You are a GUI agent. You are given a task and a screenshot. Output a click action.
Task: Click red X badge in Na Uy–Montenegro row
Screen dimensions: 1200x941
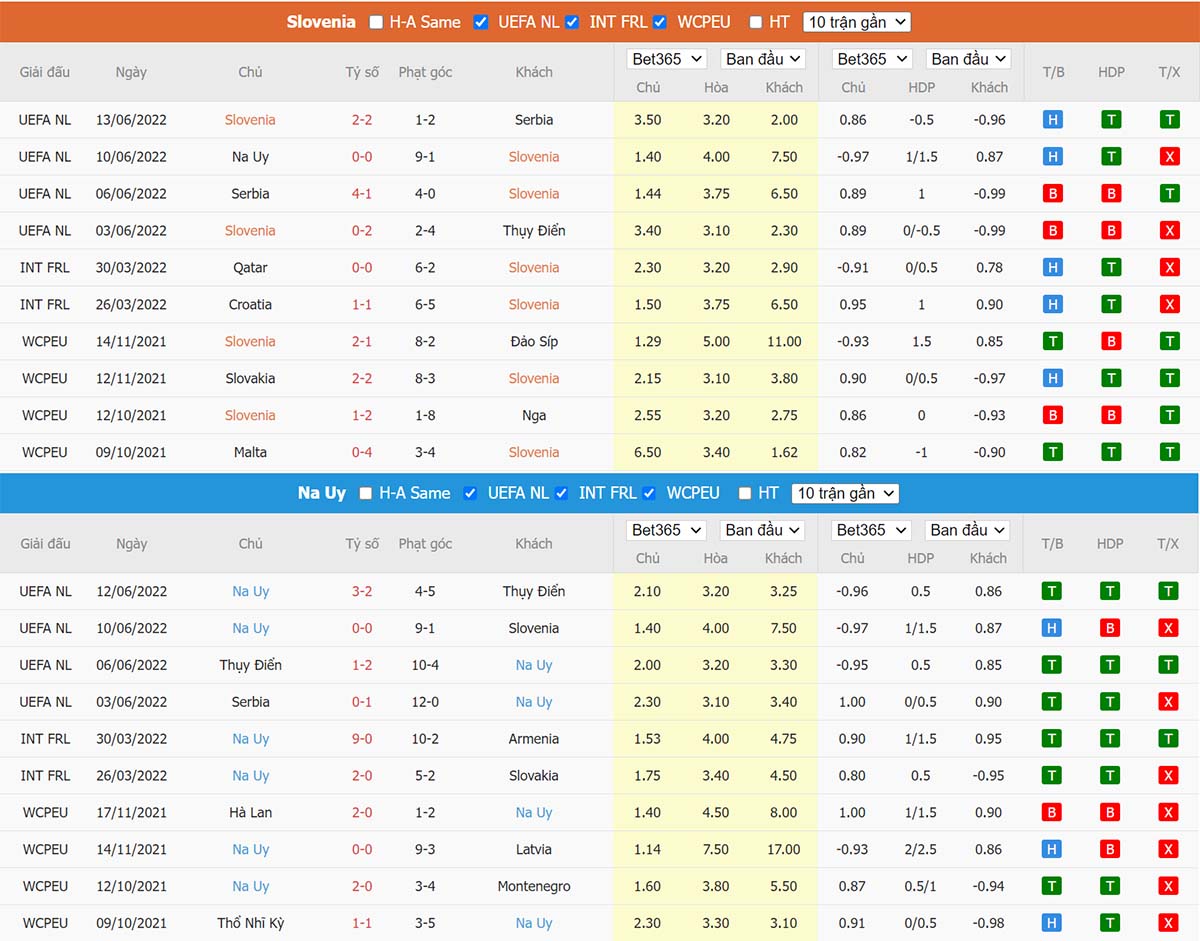click(1168, 887)
